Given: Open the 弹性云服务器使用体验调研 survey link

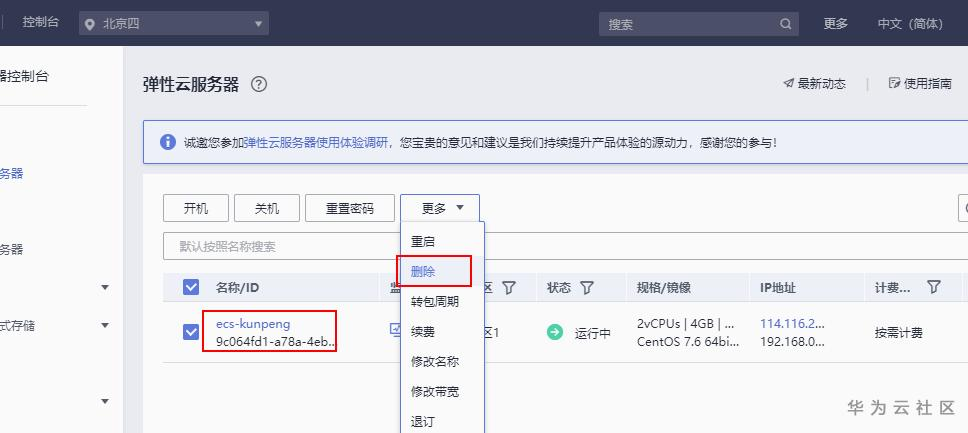Looking at the screenshot, I should click(x=315, y=142).
